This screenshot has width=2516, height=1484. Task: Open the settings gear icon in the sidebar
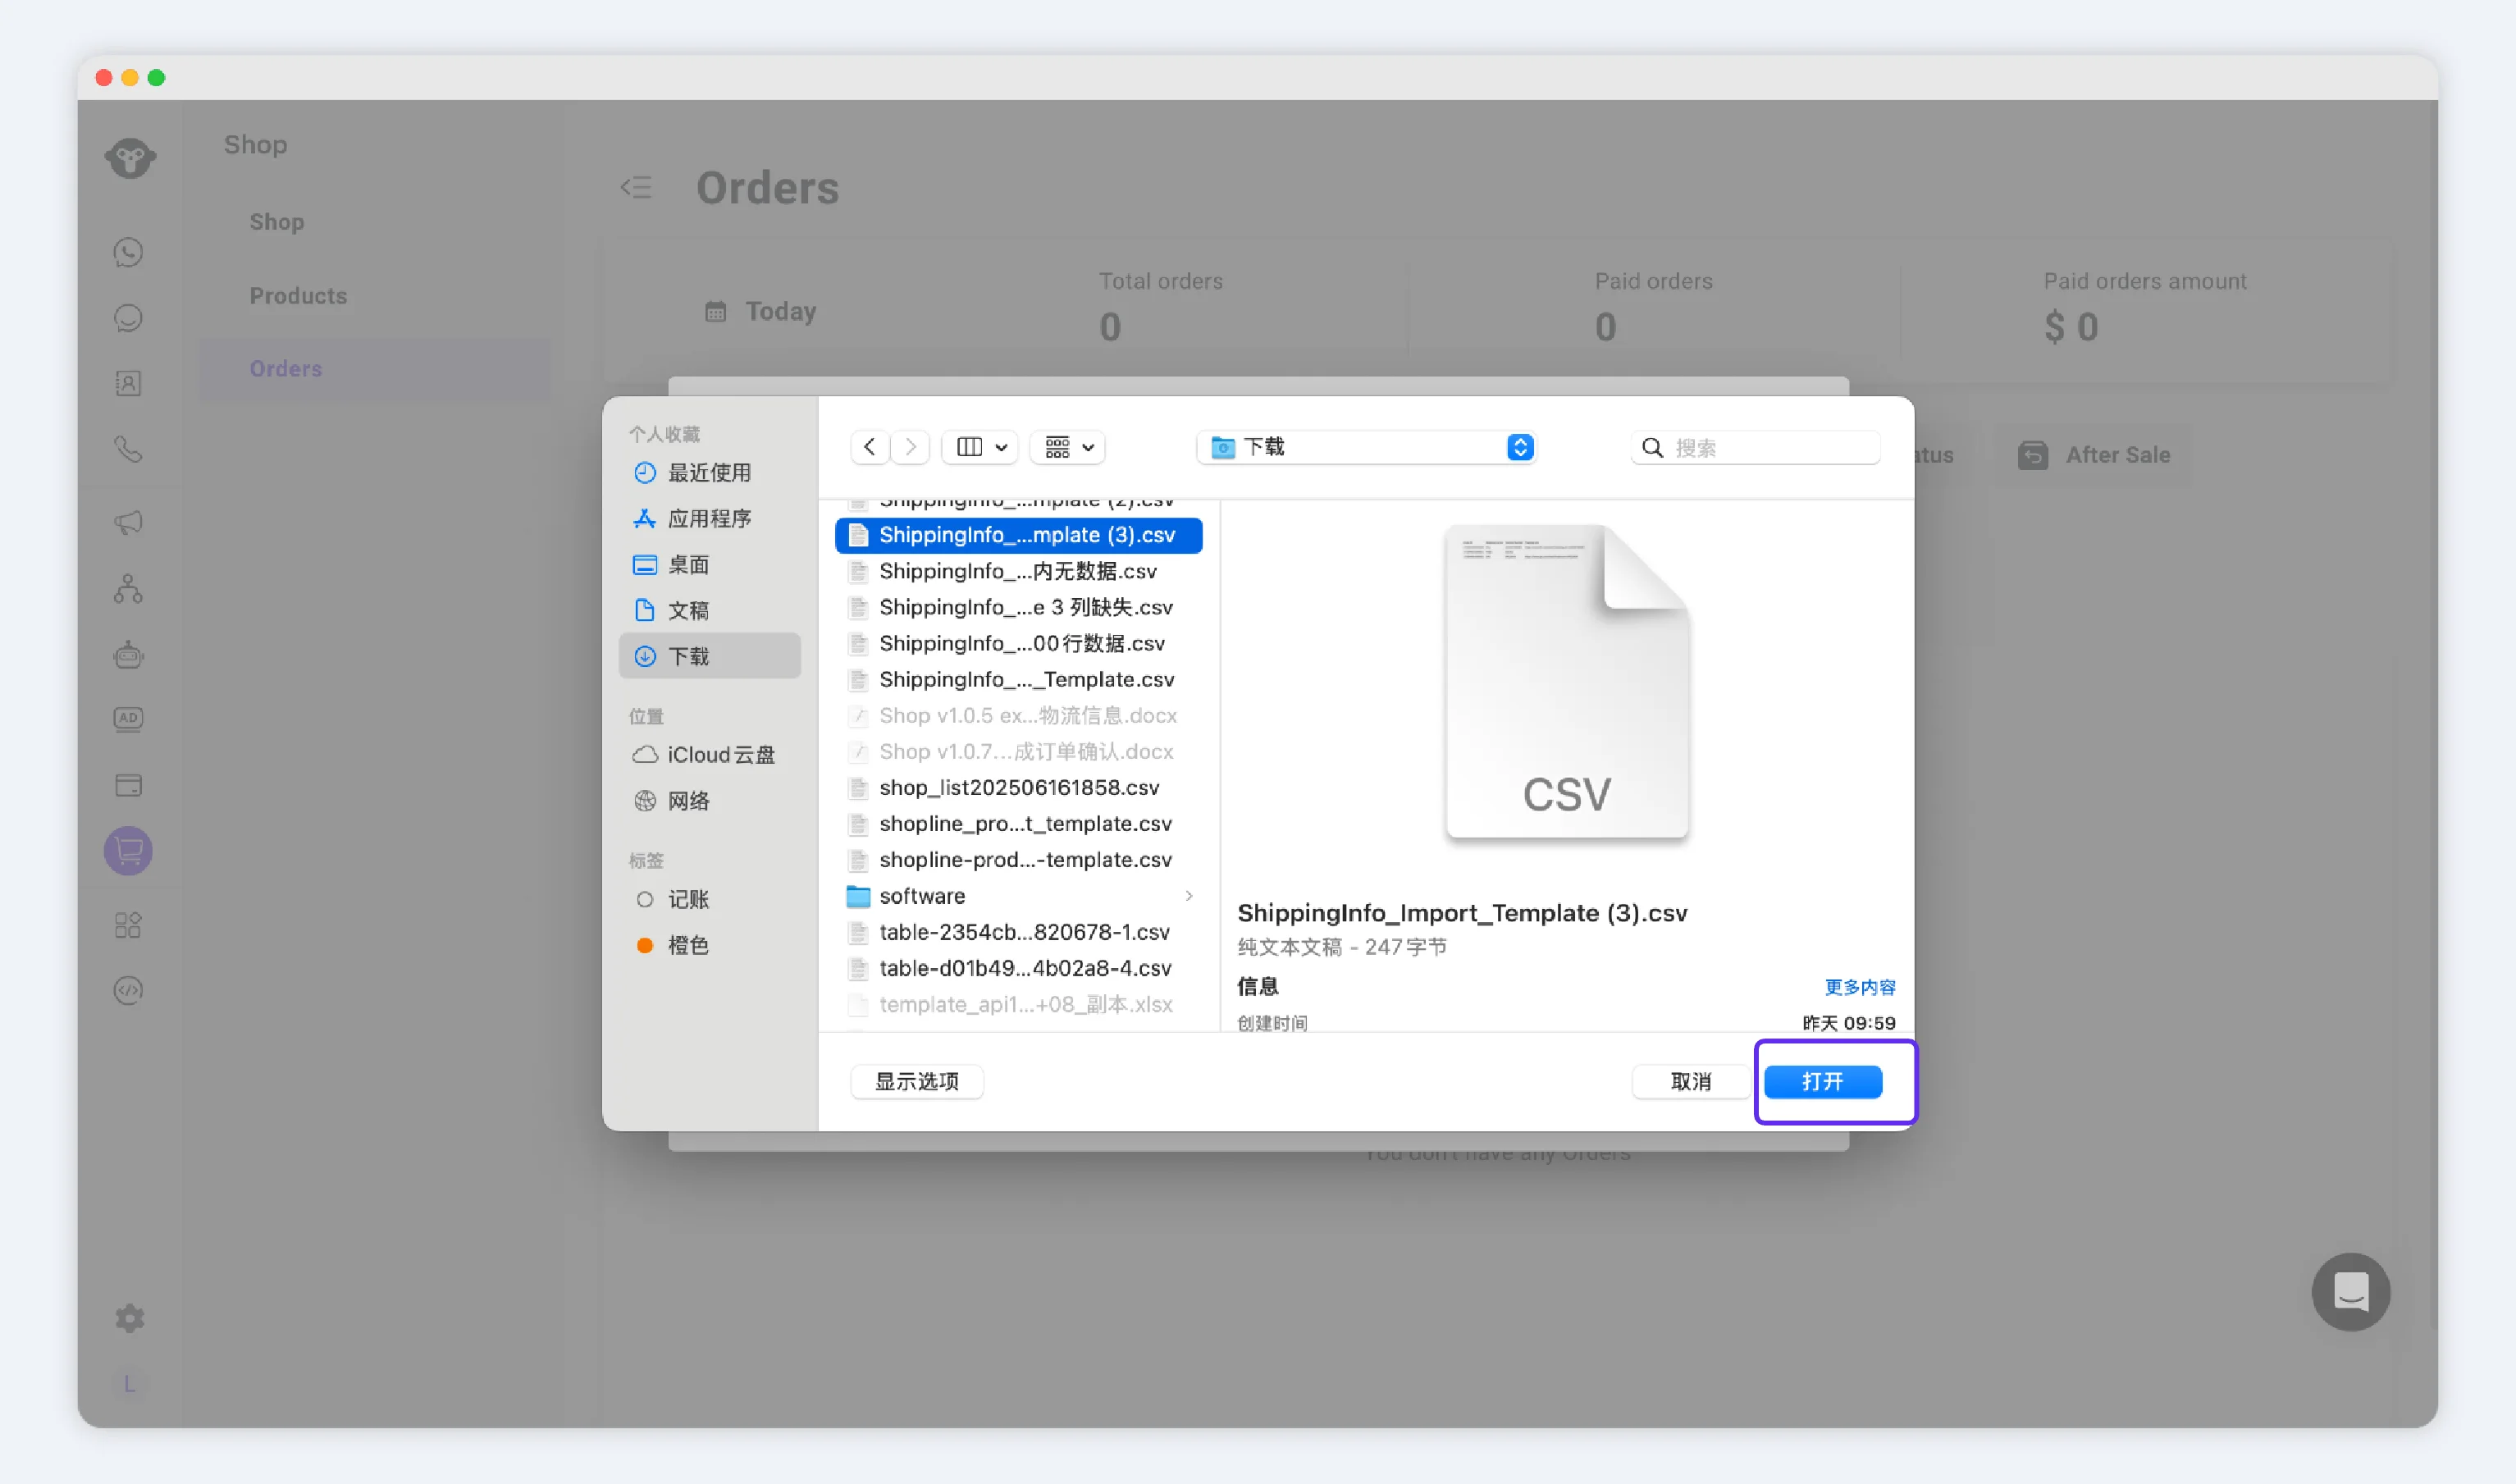[130, 1318]
